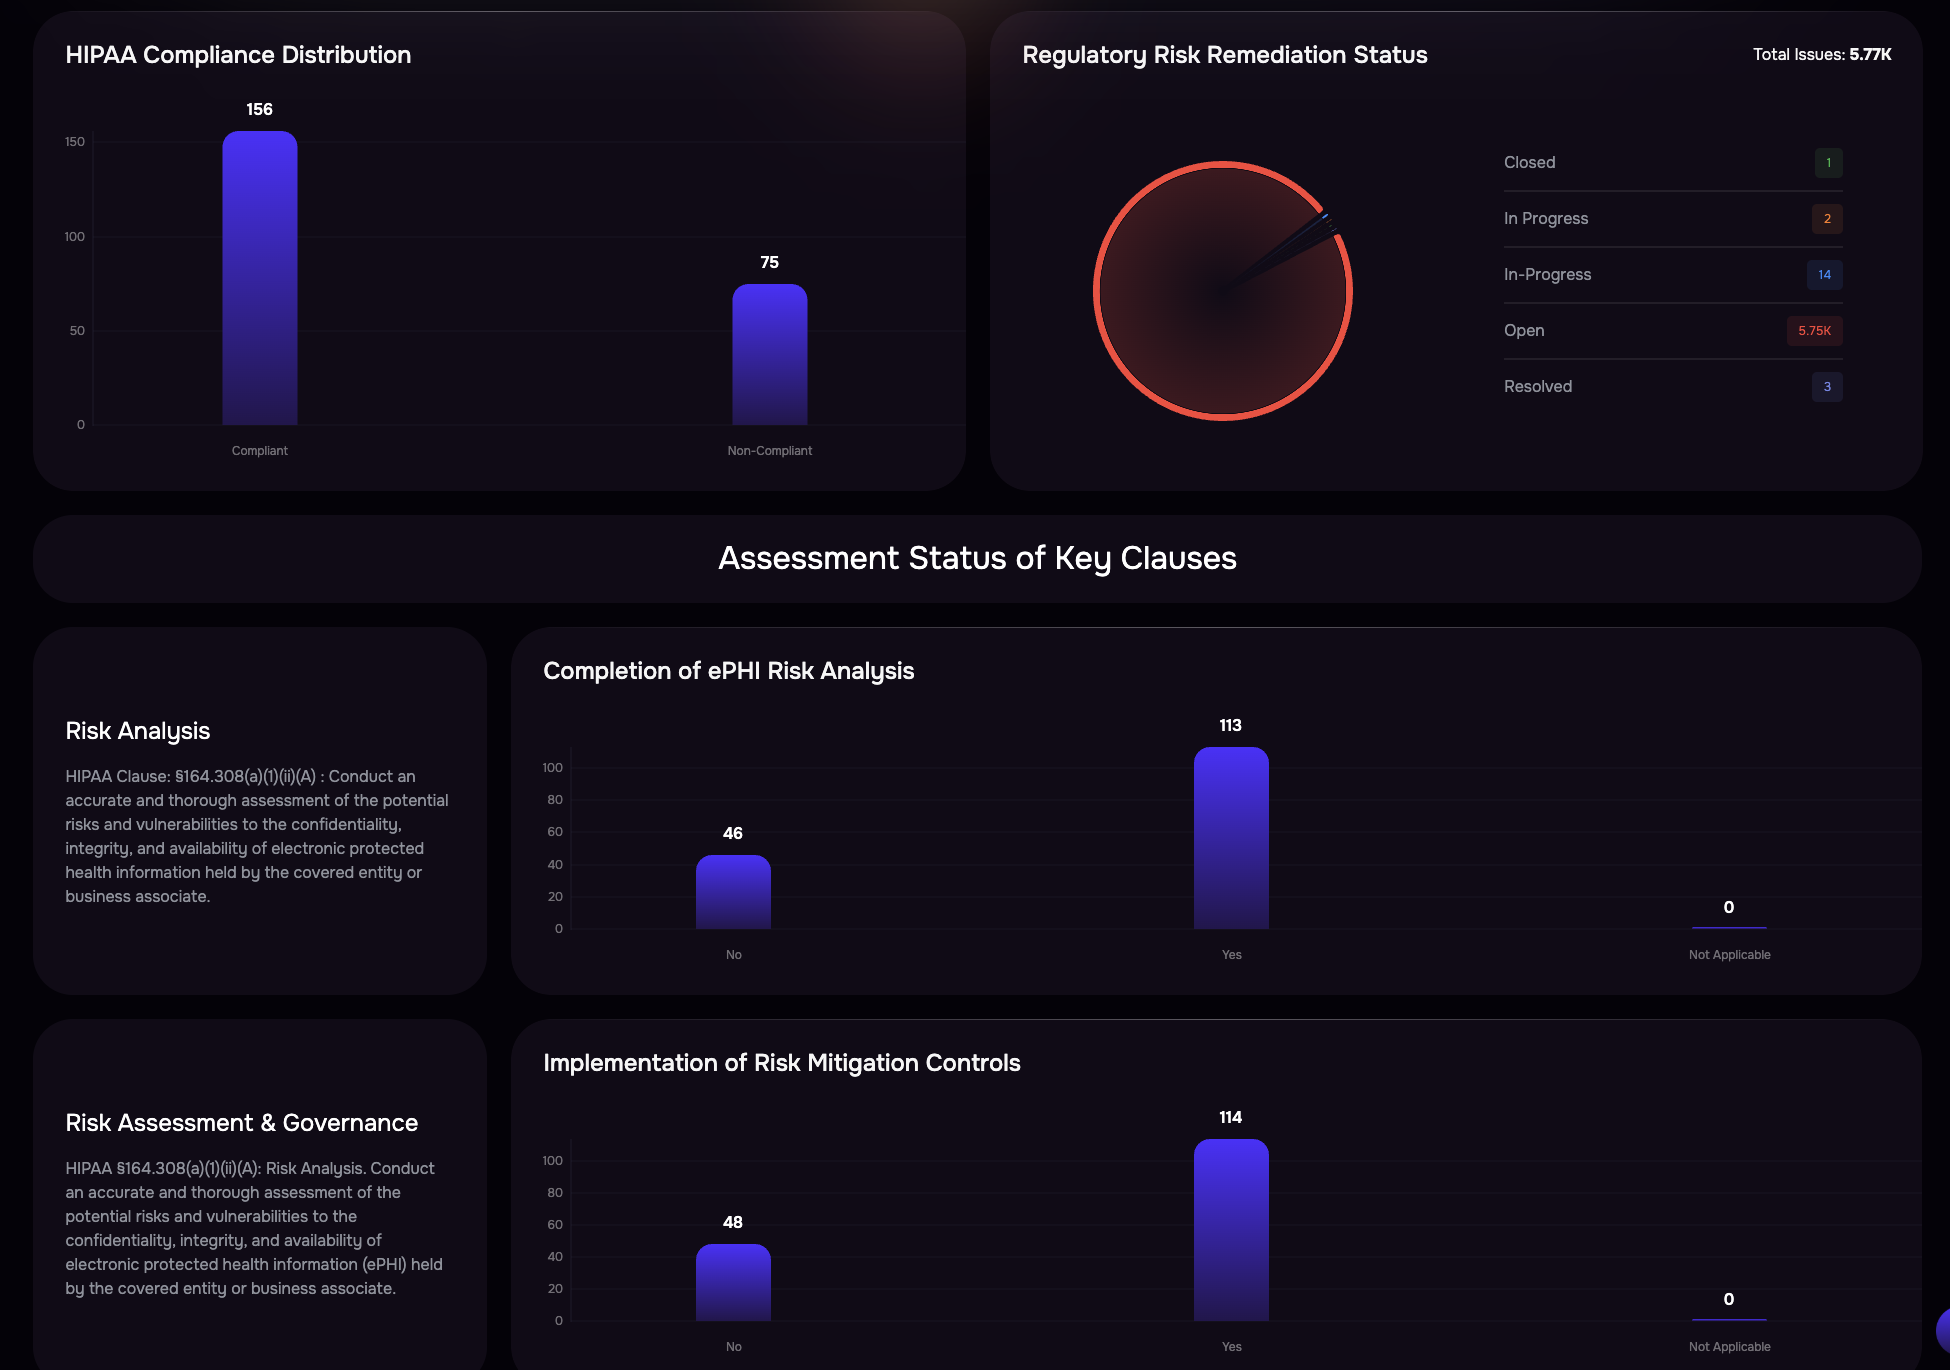Screen dimensions: 1950x1370
Task: Click the Non-Compliant bar showing 75
Action: click(769, 355)
